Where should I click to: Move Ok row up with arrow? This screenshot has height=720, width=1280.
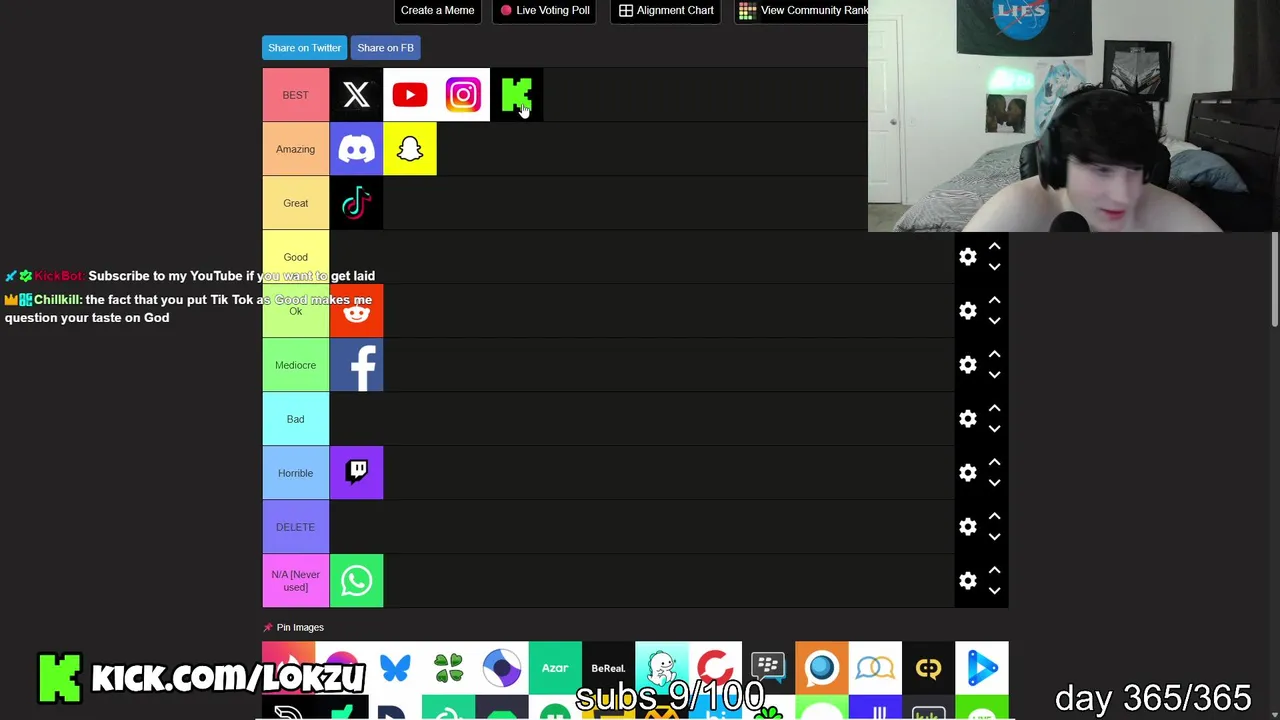[994, 300]
